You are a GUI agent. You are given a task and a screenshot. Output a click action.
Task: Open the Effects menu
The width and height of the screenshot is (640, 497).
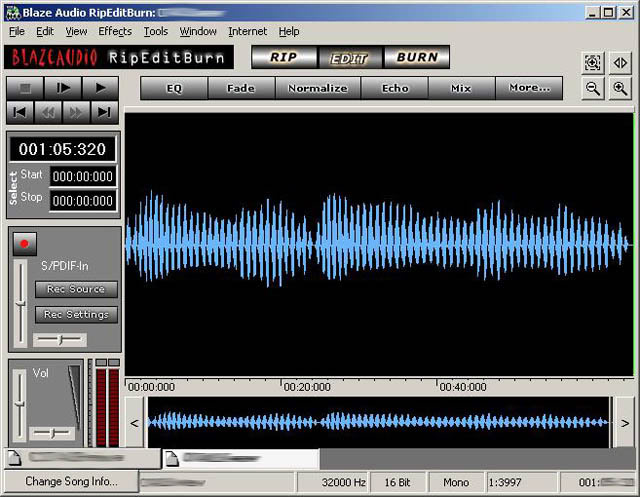click(x=115, y=31)
